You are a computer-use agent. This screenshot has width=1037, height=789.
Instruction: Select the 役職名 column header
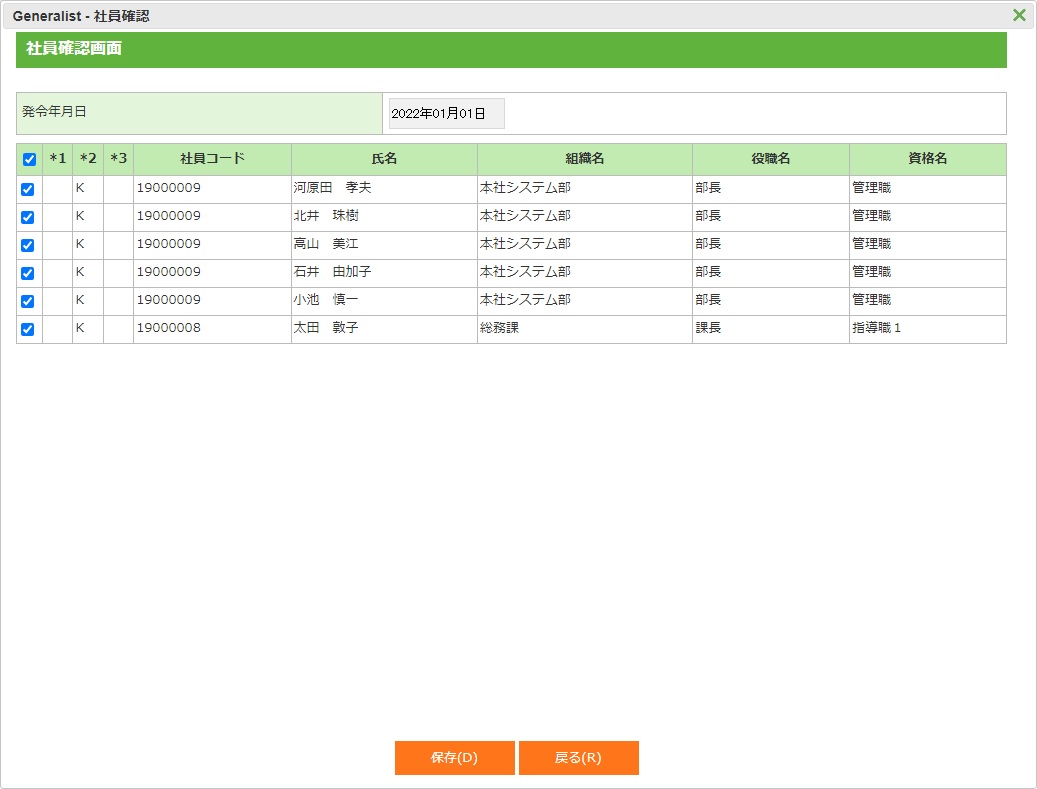pos(770,159)
